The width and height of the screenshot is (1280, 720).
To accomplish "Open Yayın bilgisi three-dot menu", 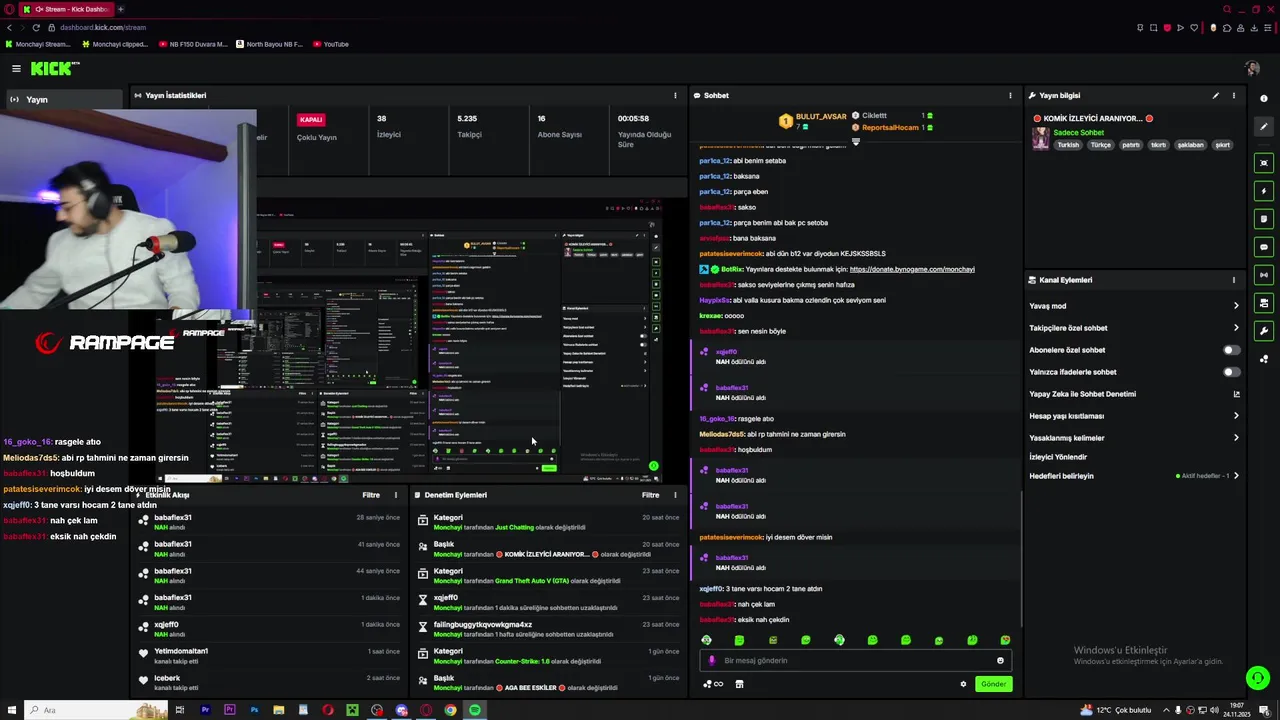I will coord(1234,96).
